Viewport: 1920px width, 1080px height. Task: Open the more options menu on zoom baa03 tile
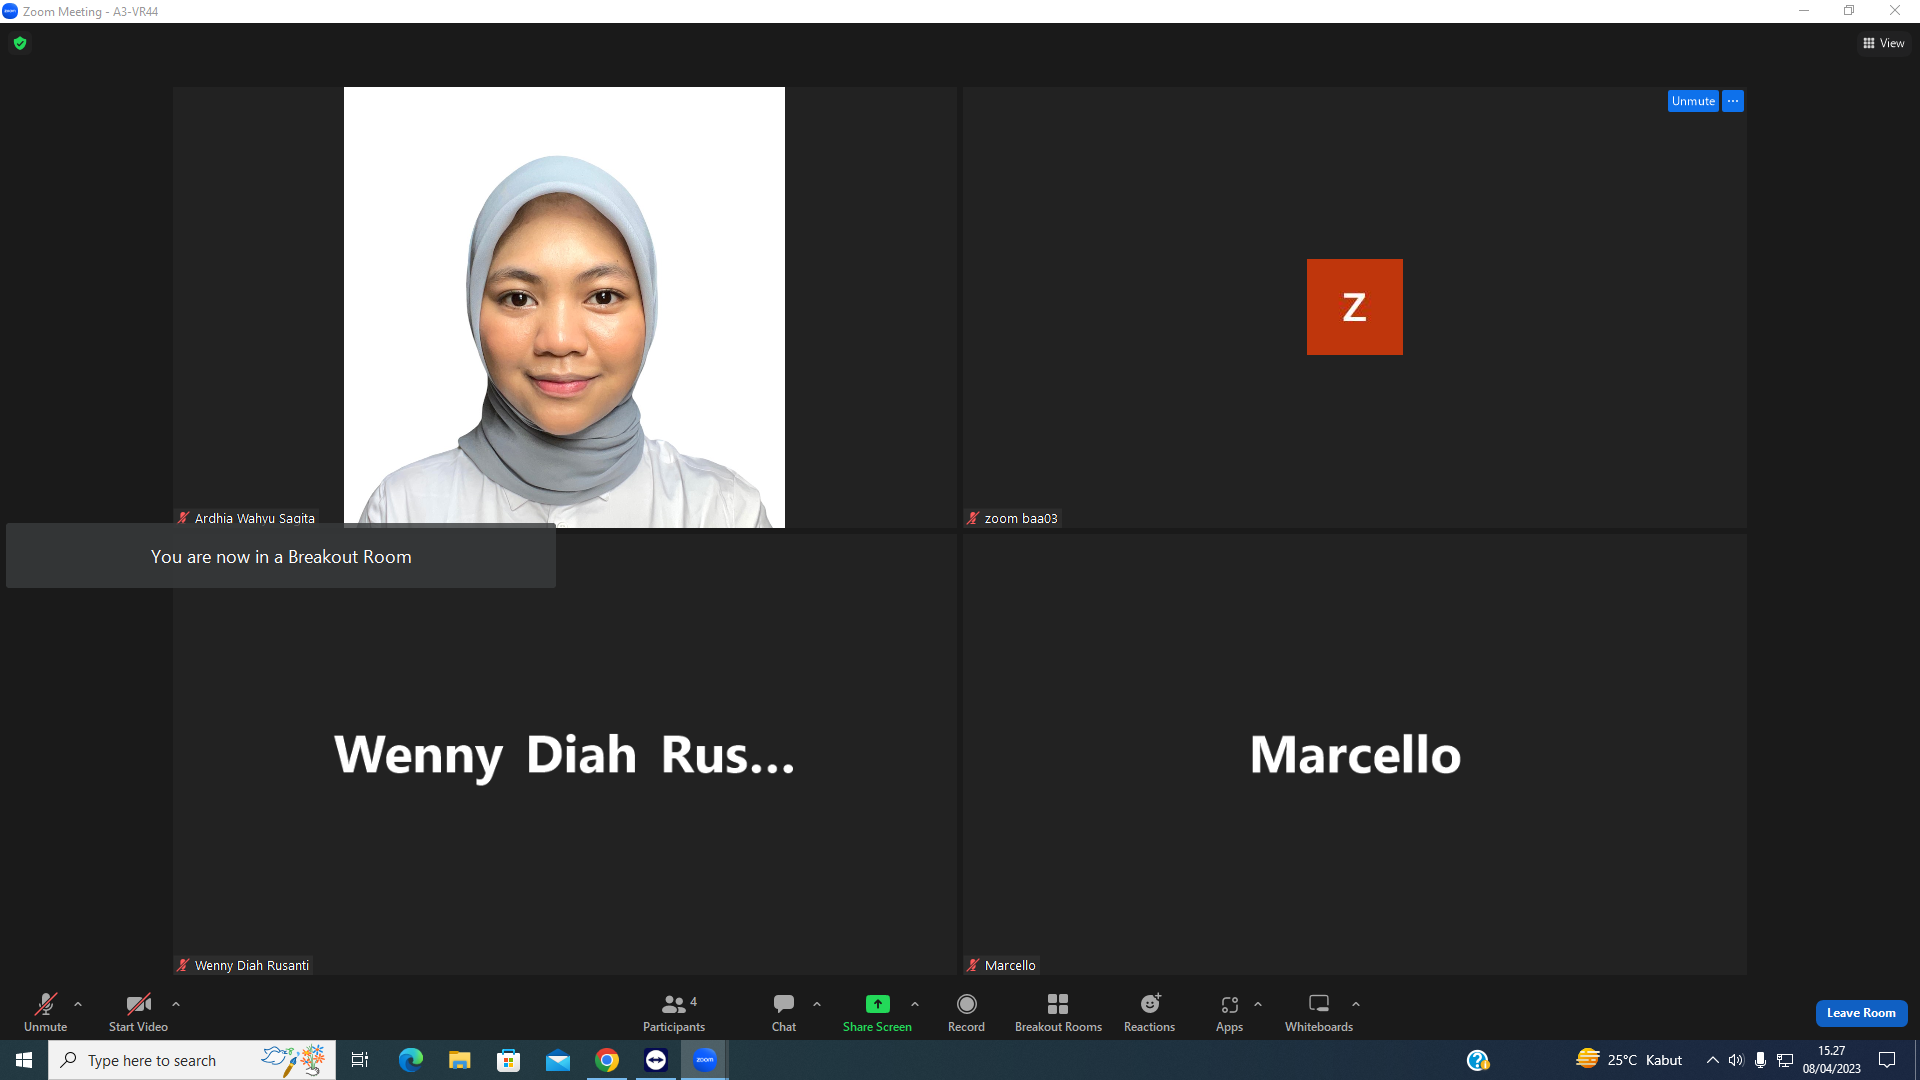pyautogui.click(x=1733, y=101)
